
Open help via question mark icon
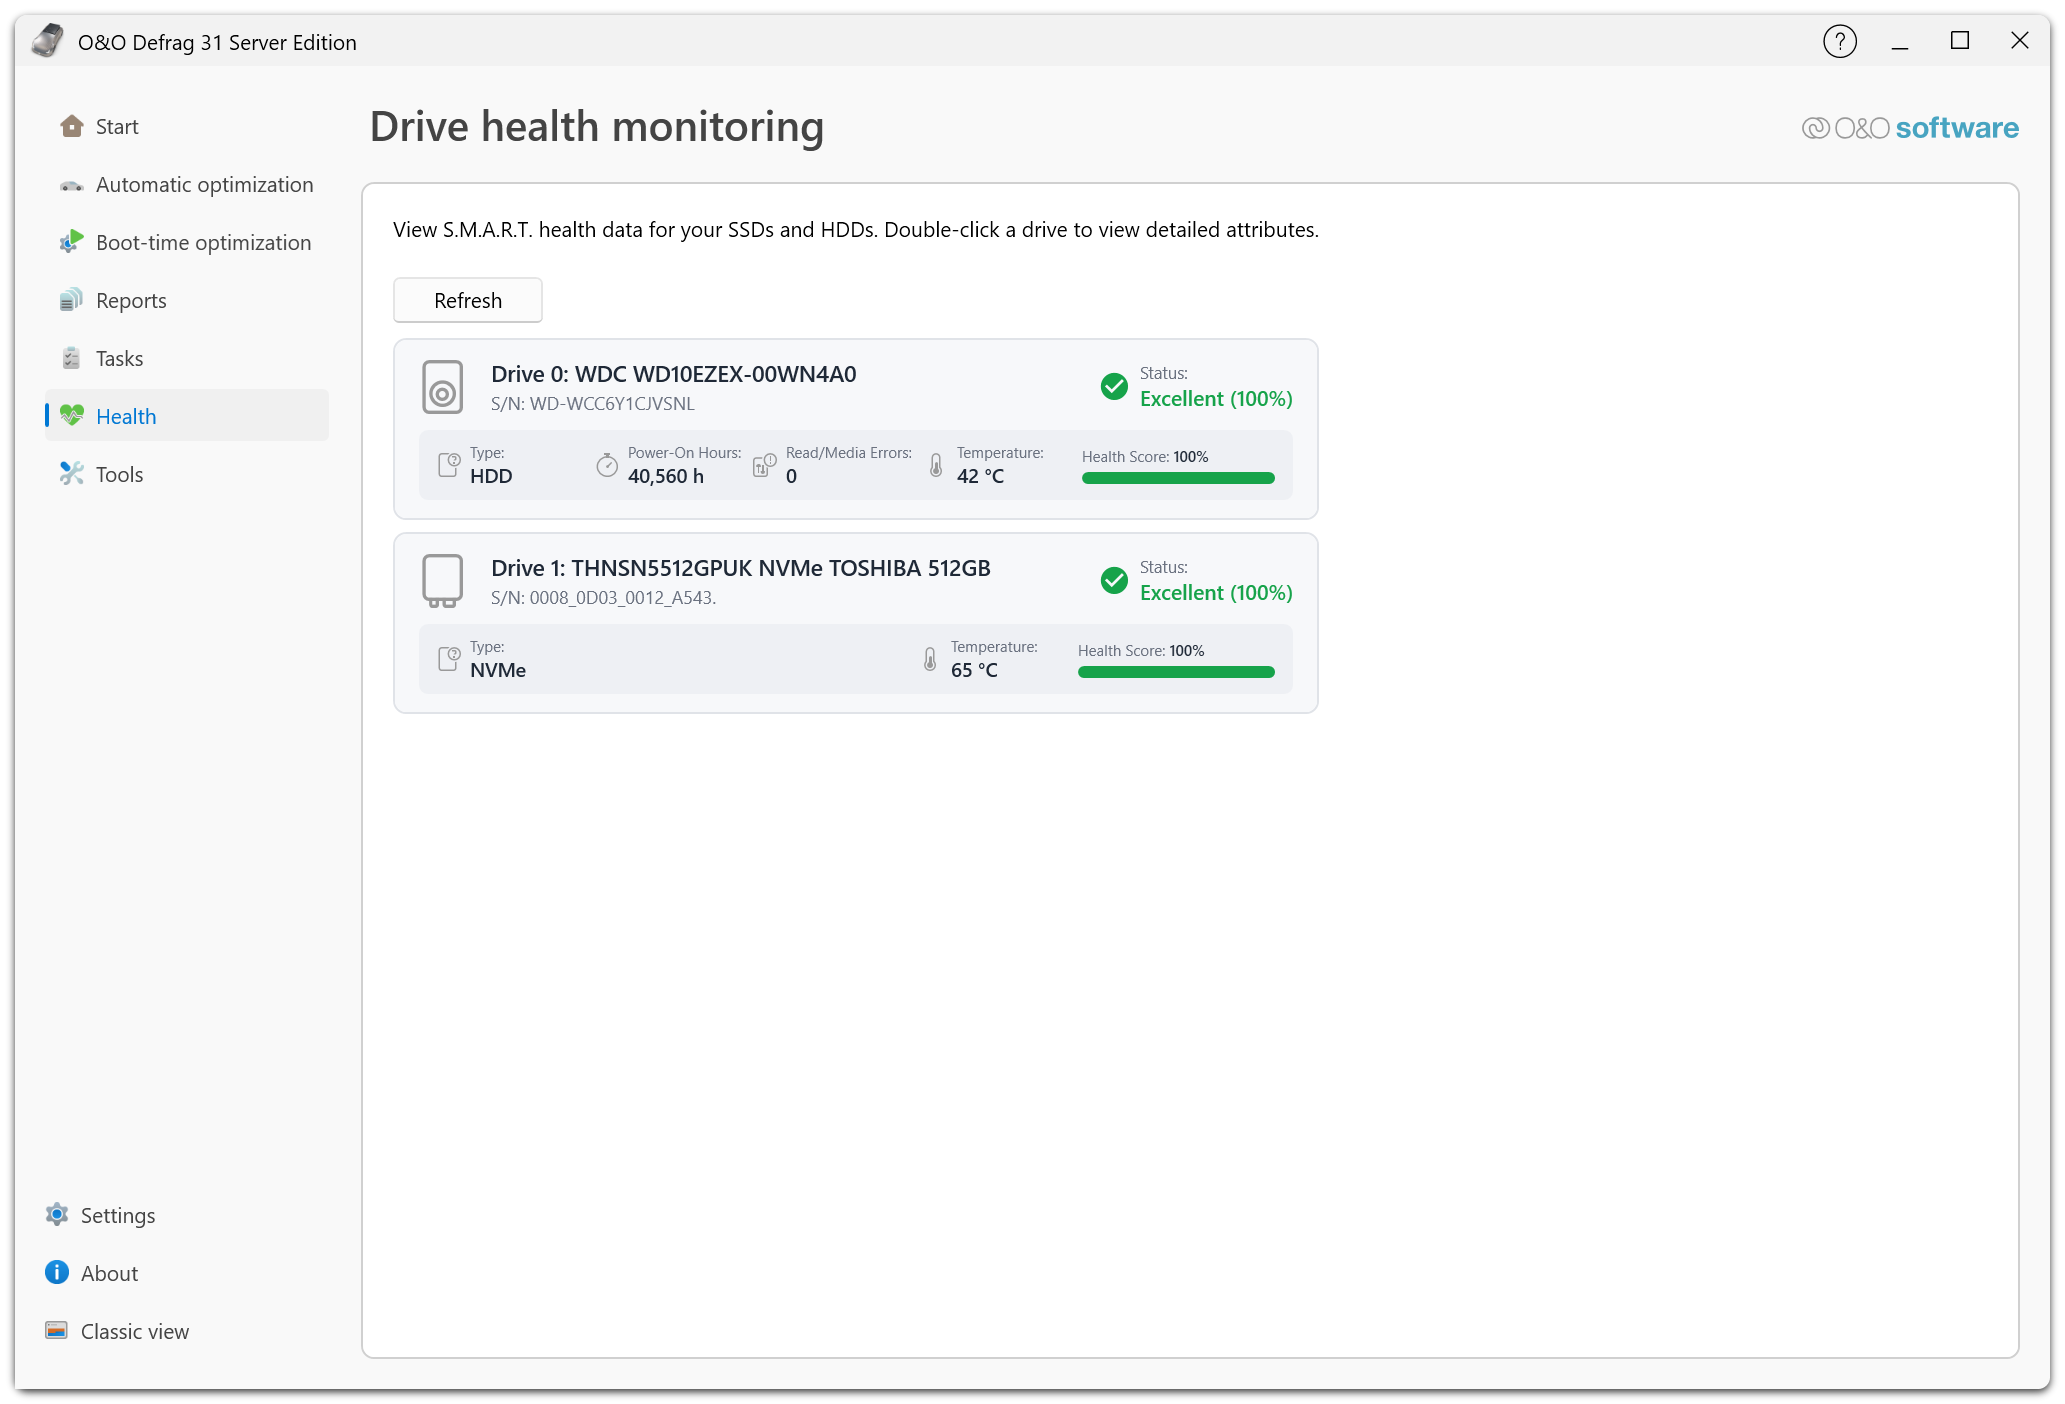[1840, 41]
